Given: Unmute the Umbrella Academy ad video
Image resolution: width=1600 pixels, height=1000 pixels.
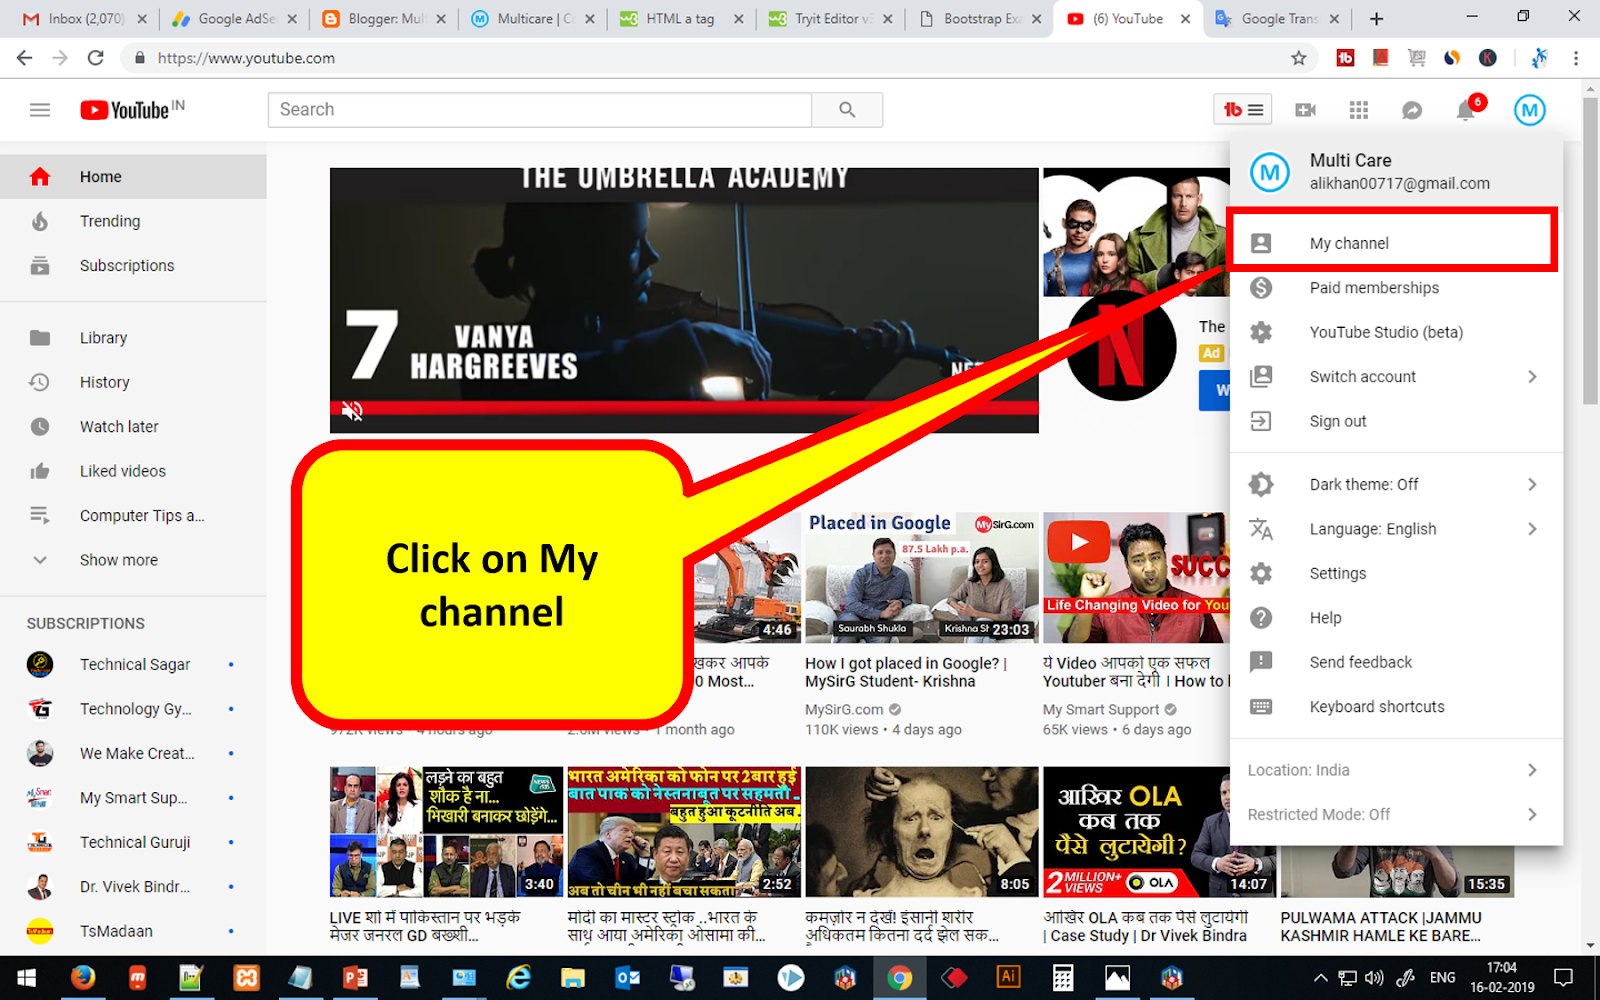Looking at the screenshot, I should click(x=352, y=411).
